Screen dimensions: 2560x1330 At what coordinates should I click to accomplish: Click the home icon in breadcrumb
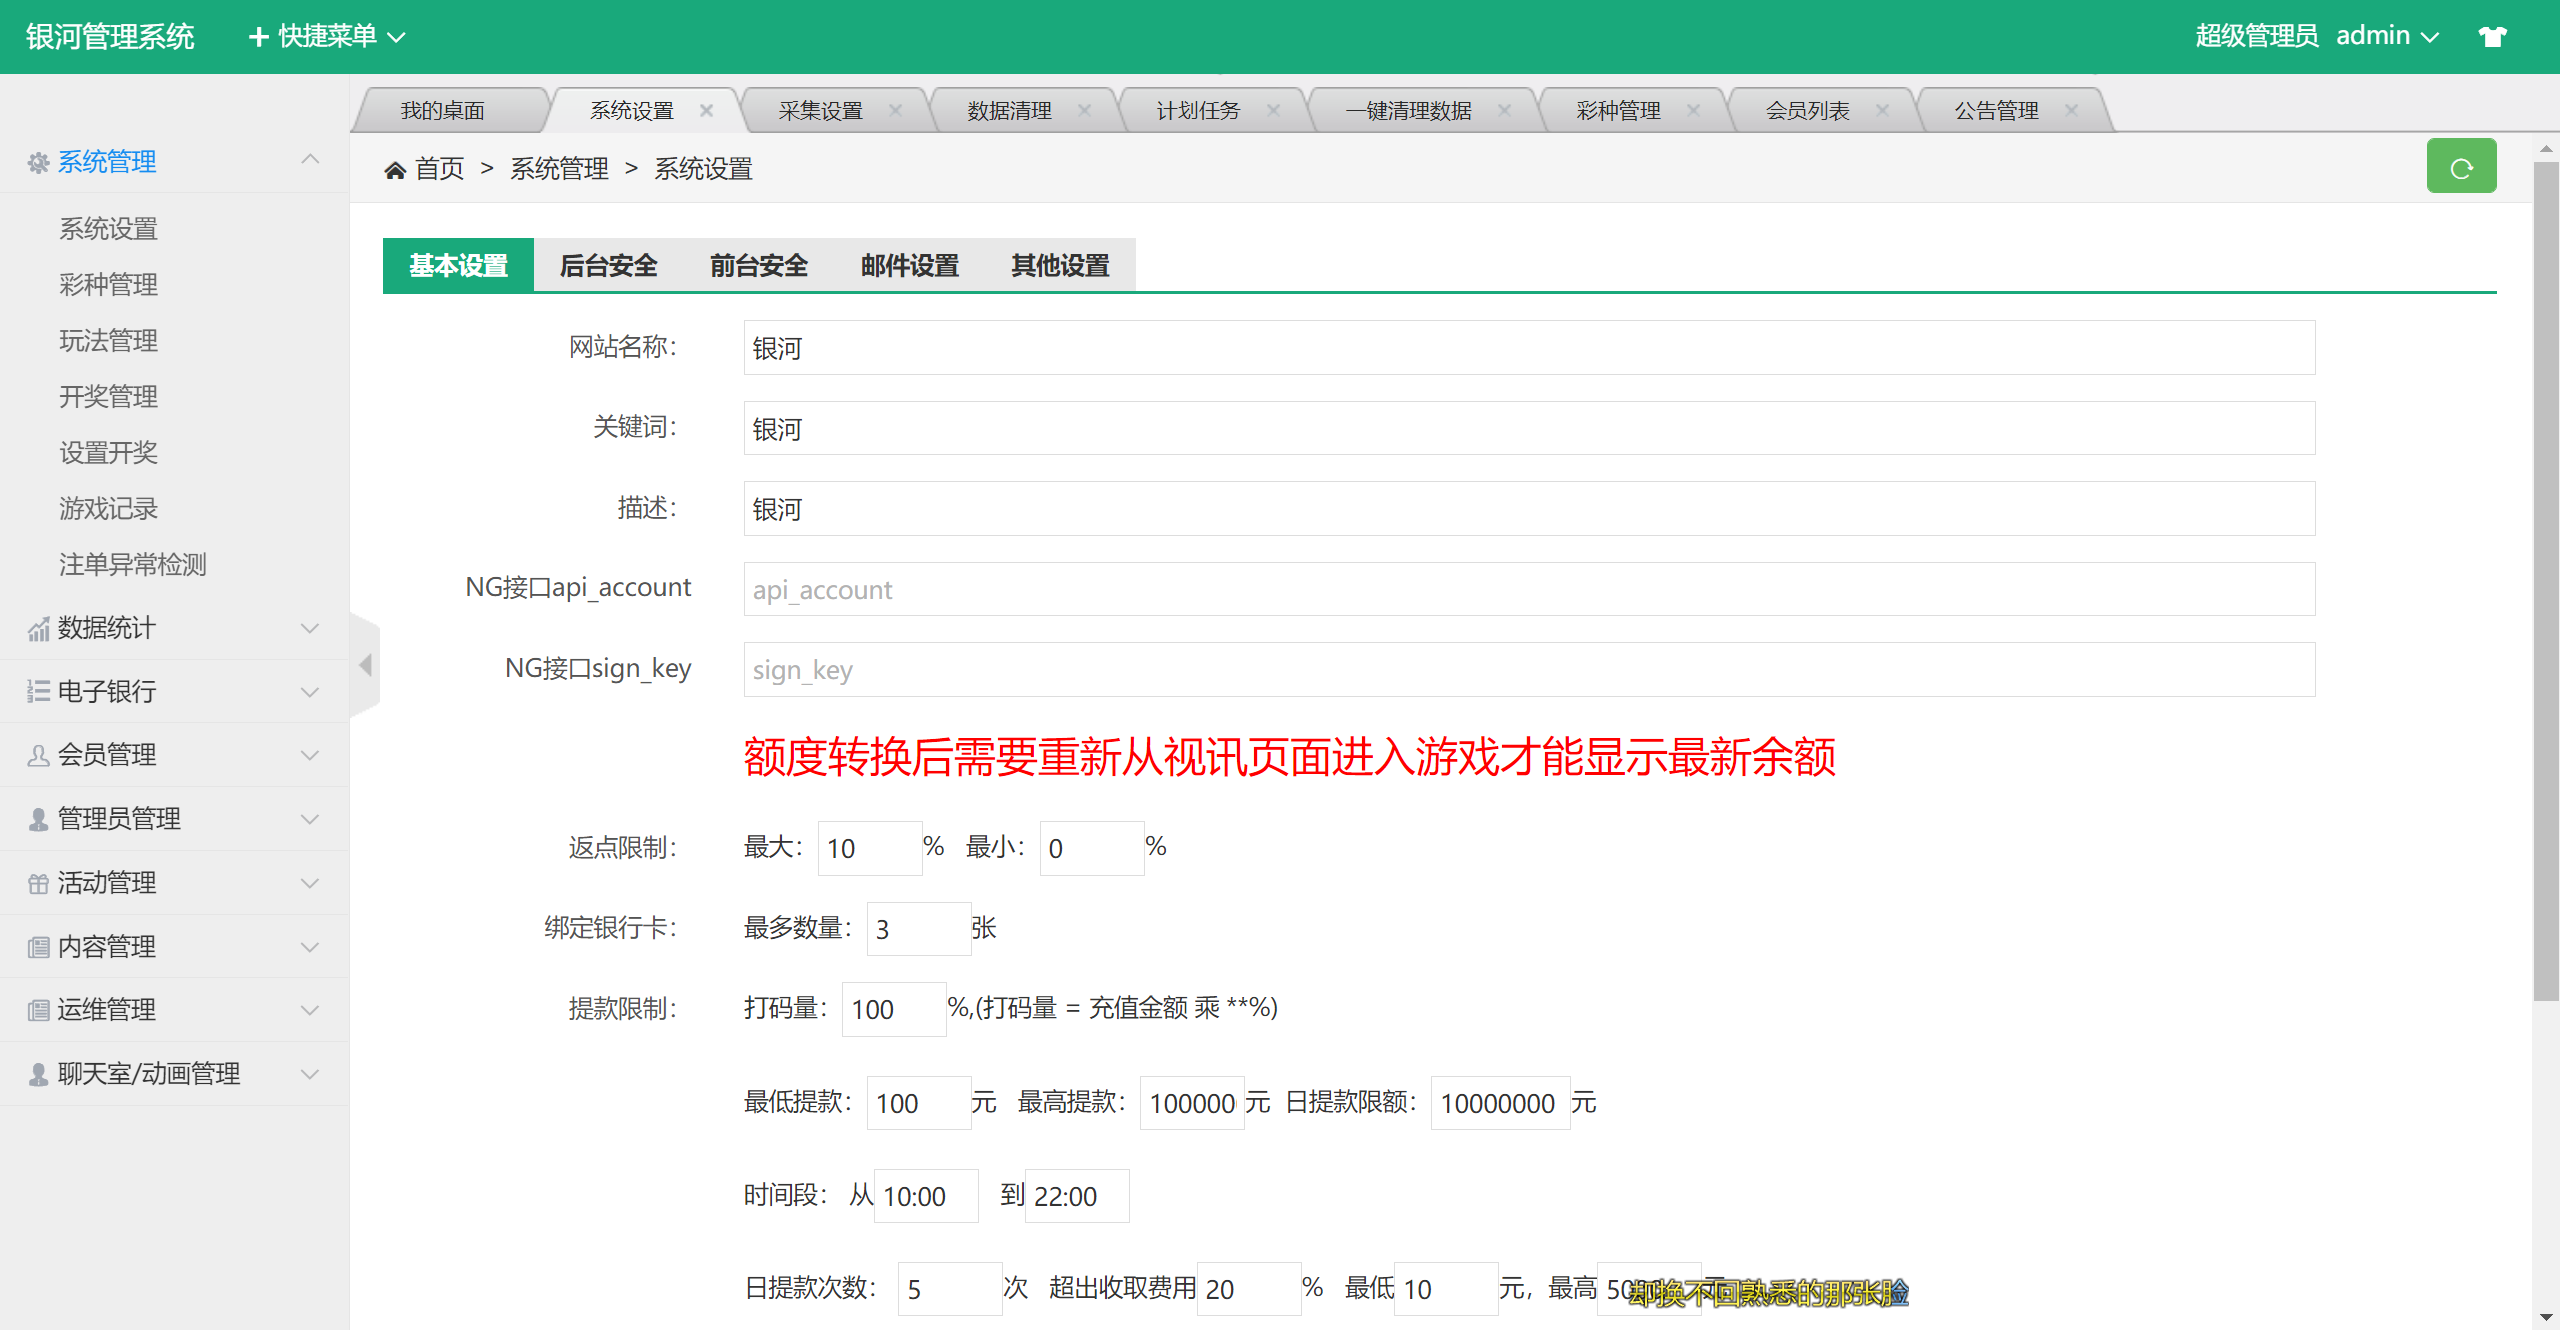pos(395,170)
